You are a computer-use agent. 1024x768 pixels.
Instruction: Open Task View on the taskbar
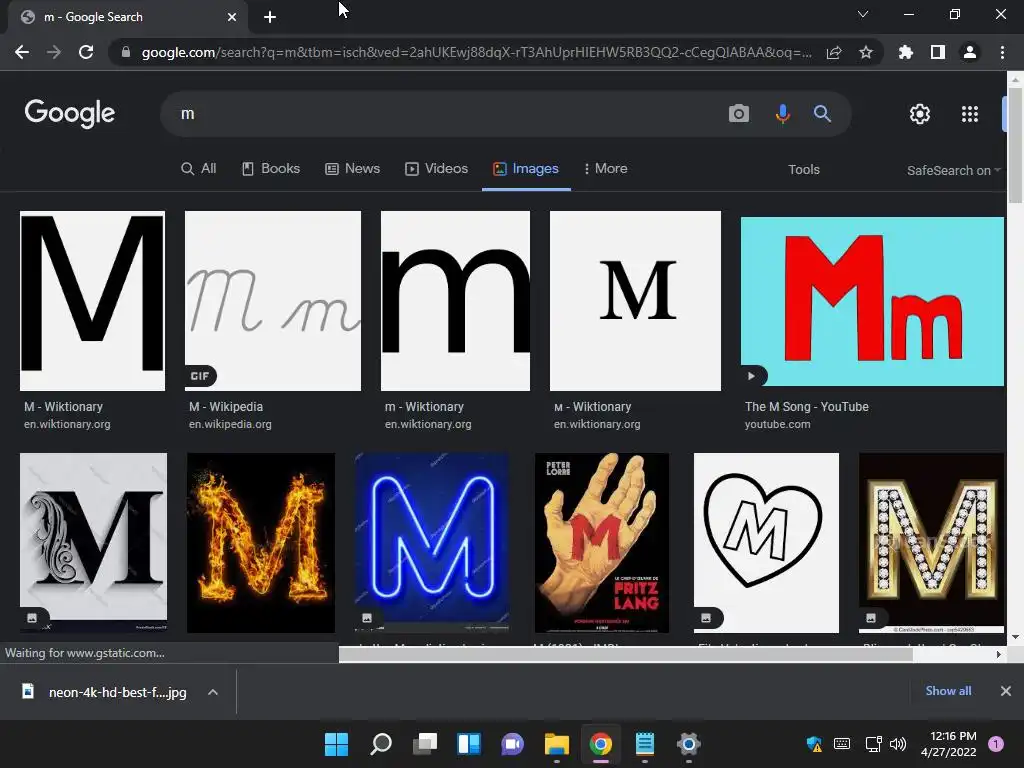425,743
